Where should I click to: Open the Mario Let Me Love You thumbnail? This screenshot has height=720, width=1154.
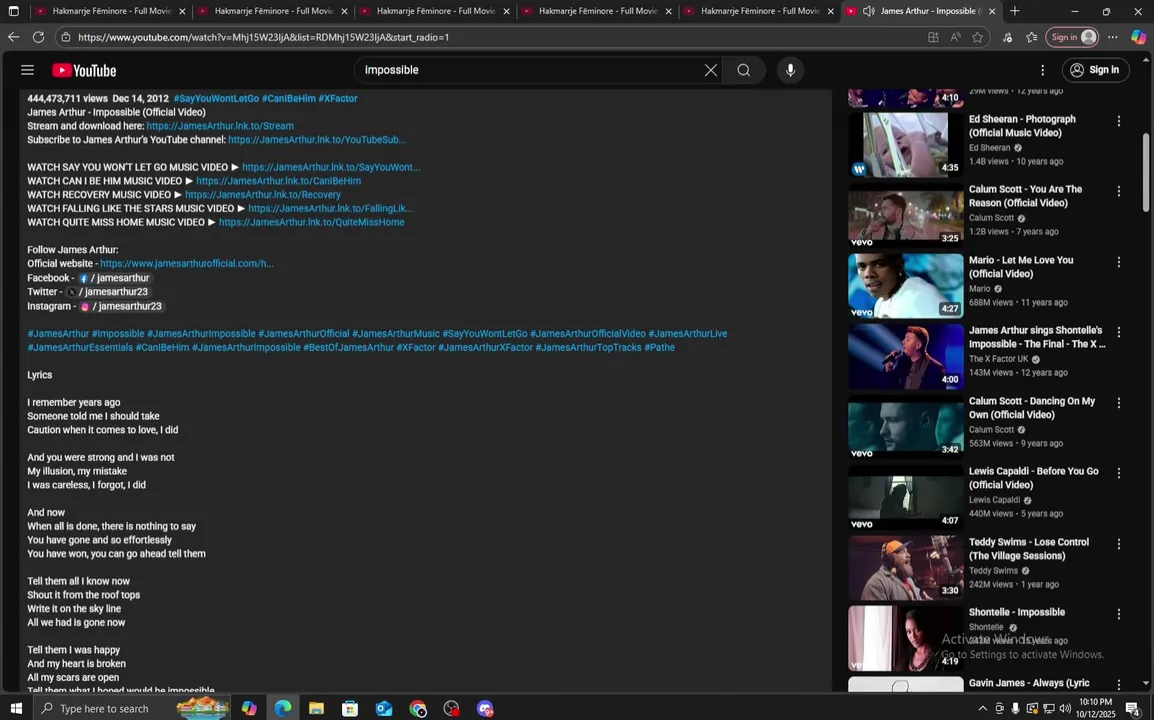point(905,286)
